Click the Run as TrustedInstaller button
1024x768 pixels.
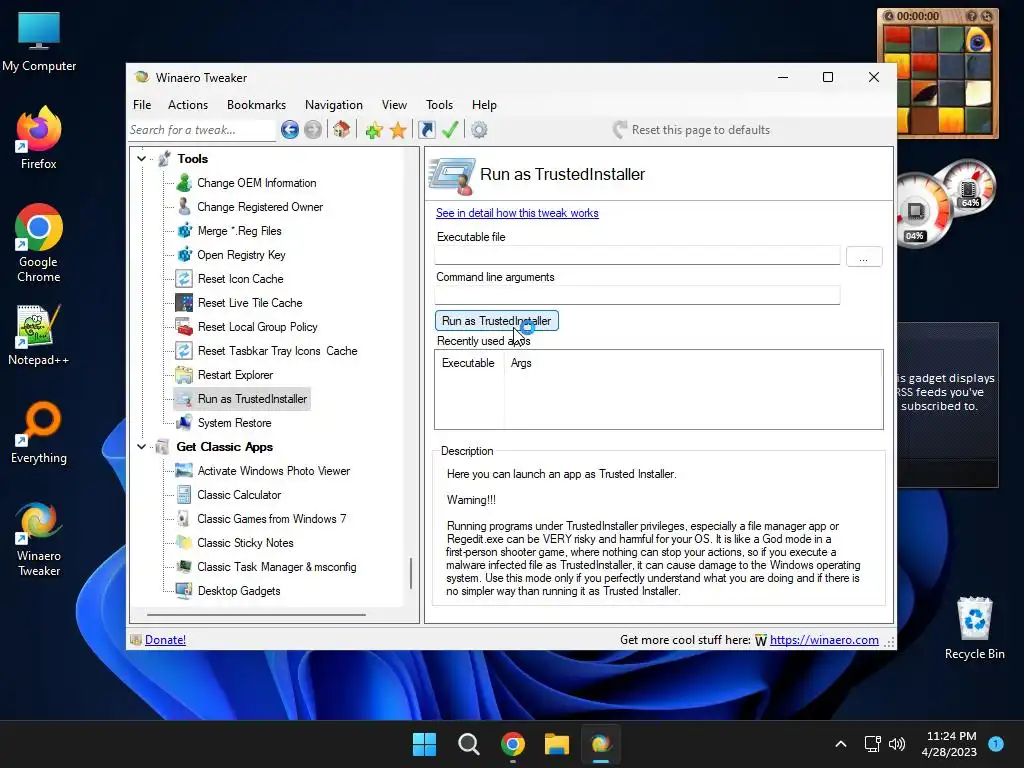point(496,321)
